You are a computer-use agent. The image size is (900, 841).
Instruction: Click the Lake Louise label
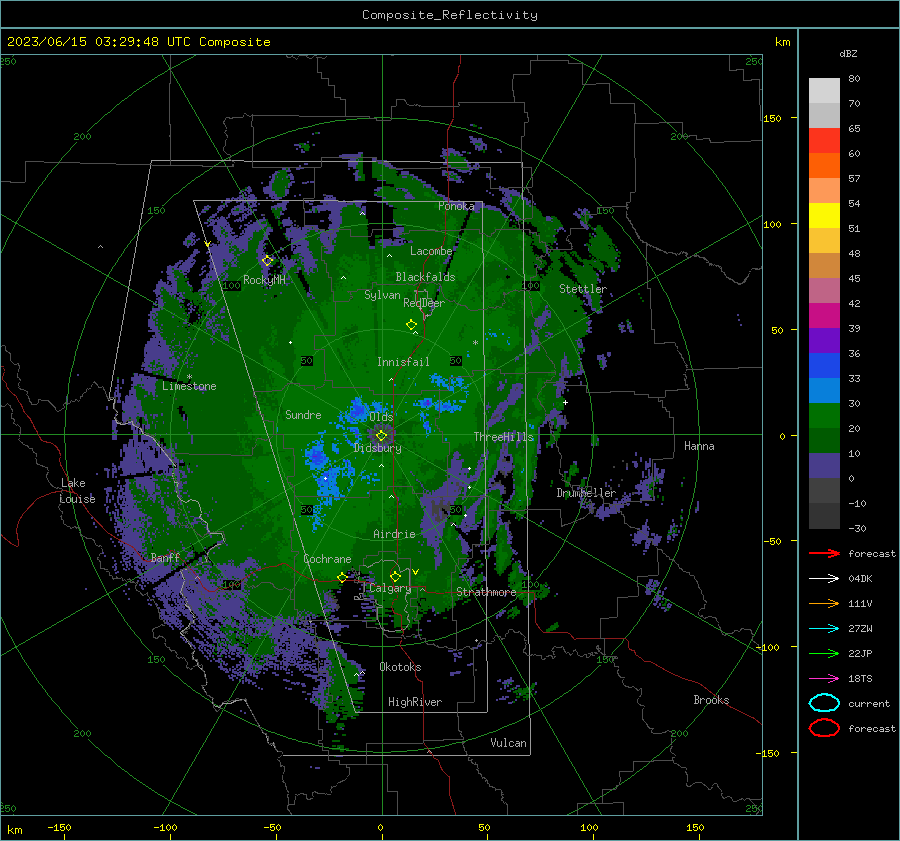77,491
